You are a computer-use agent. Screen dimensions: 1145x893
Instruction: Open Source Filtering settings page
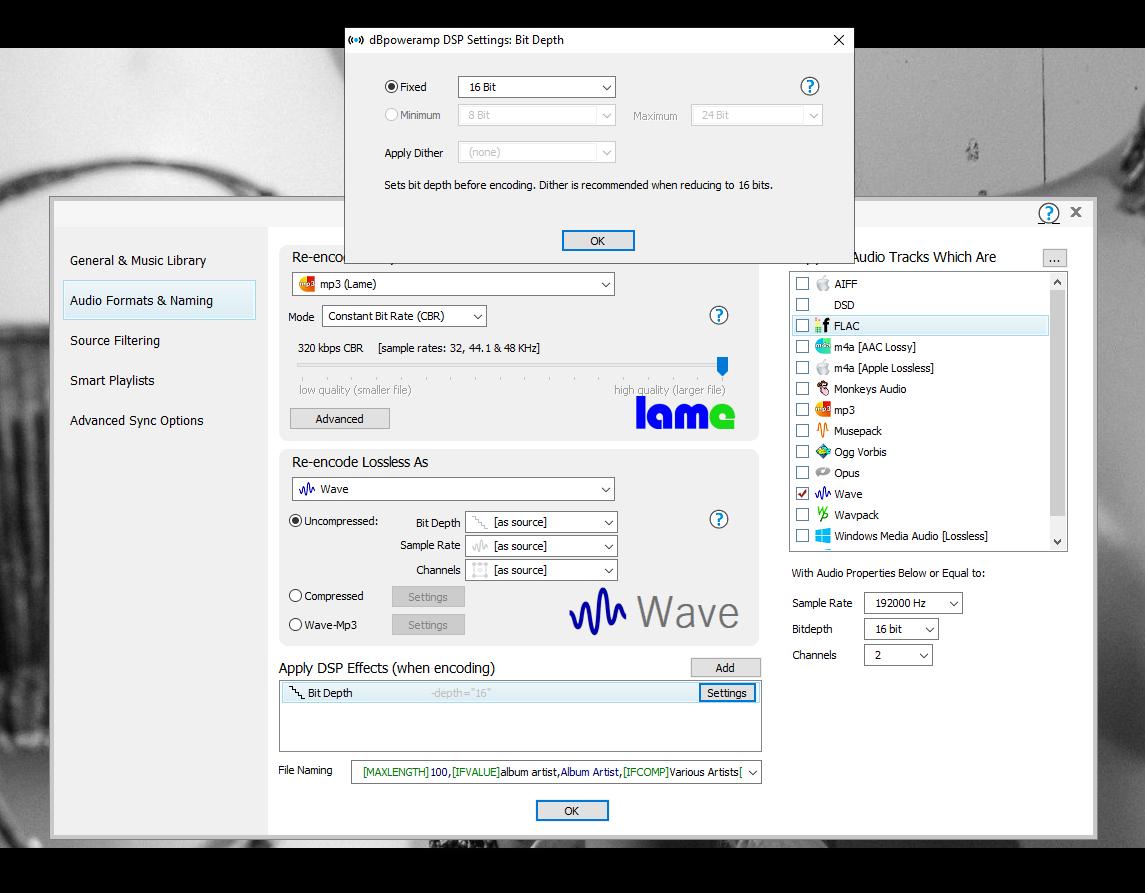click(115, 341)
